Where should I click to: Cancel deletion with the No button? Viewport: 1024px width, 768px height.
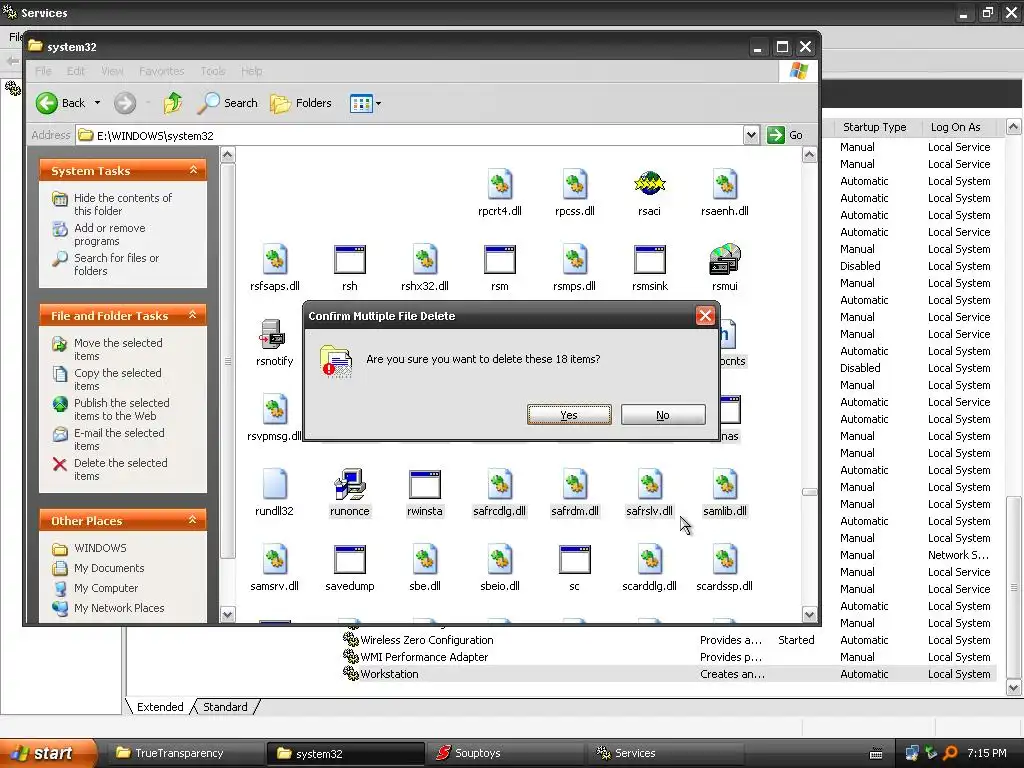(663, 415)
